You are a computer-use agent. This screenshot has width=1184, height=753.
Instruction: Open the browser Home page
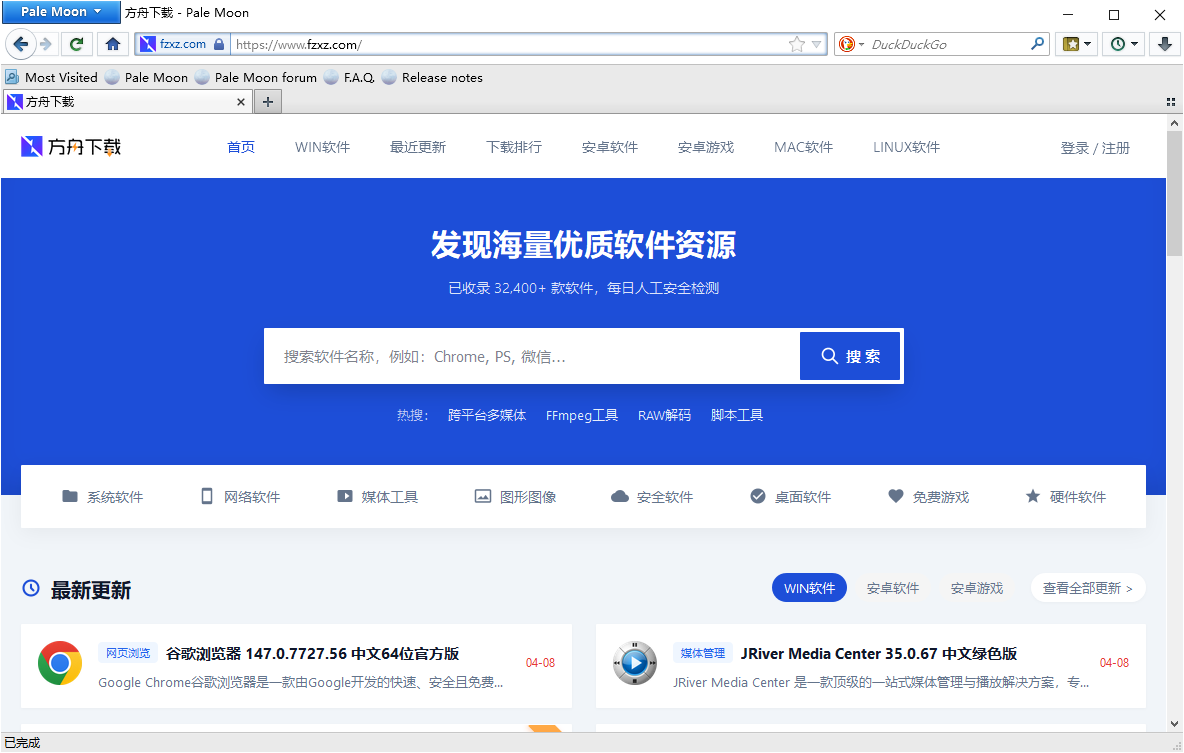coord(112,44)
